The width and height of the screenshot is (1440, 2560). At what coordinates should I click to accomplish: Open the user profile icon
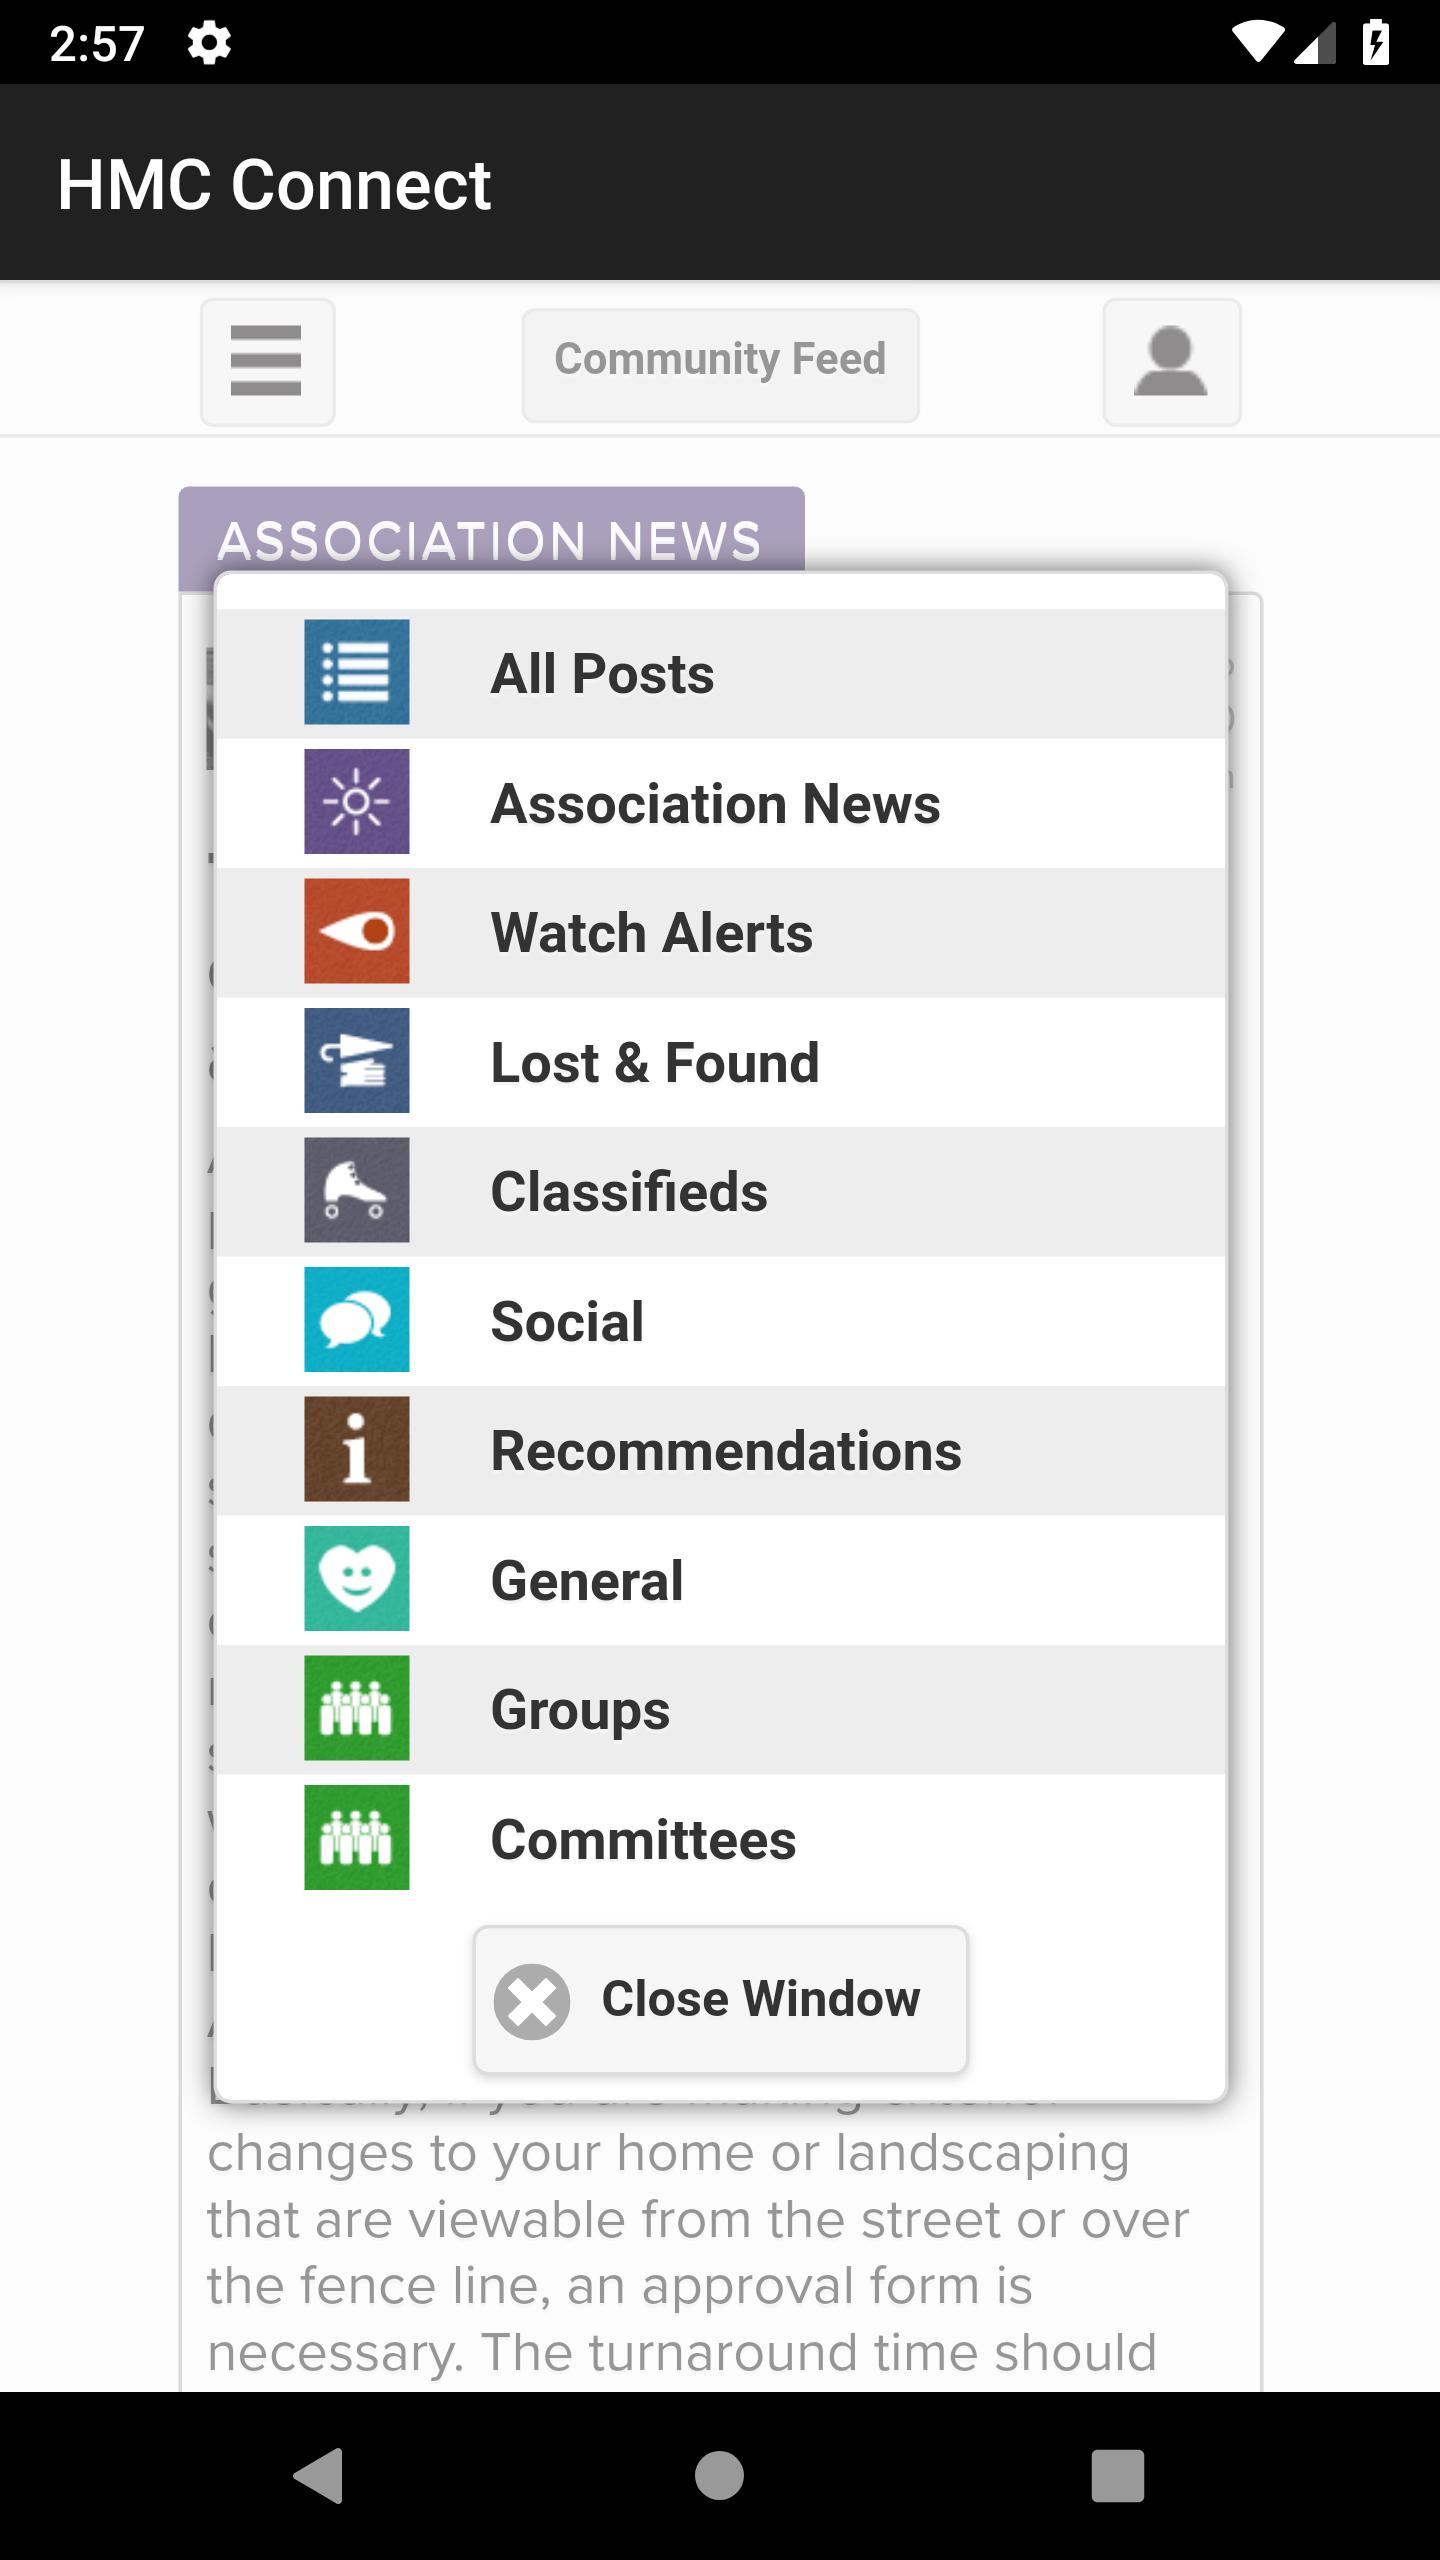point(1172,362)
